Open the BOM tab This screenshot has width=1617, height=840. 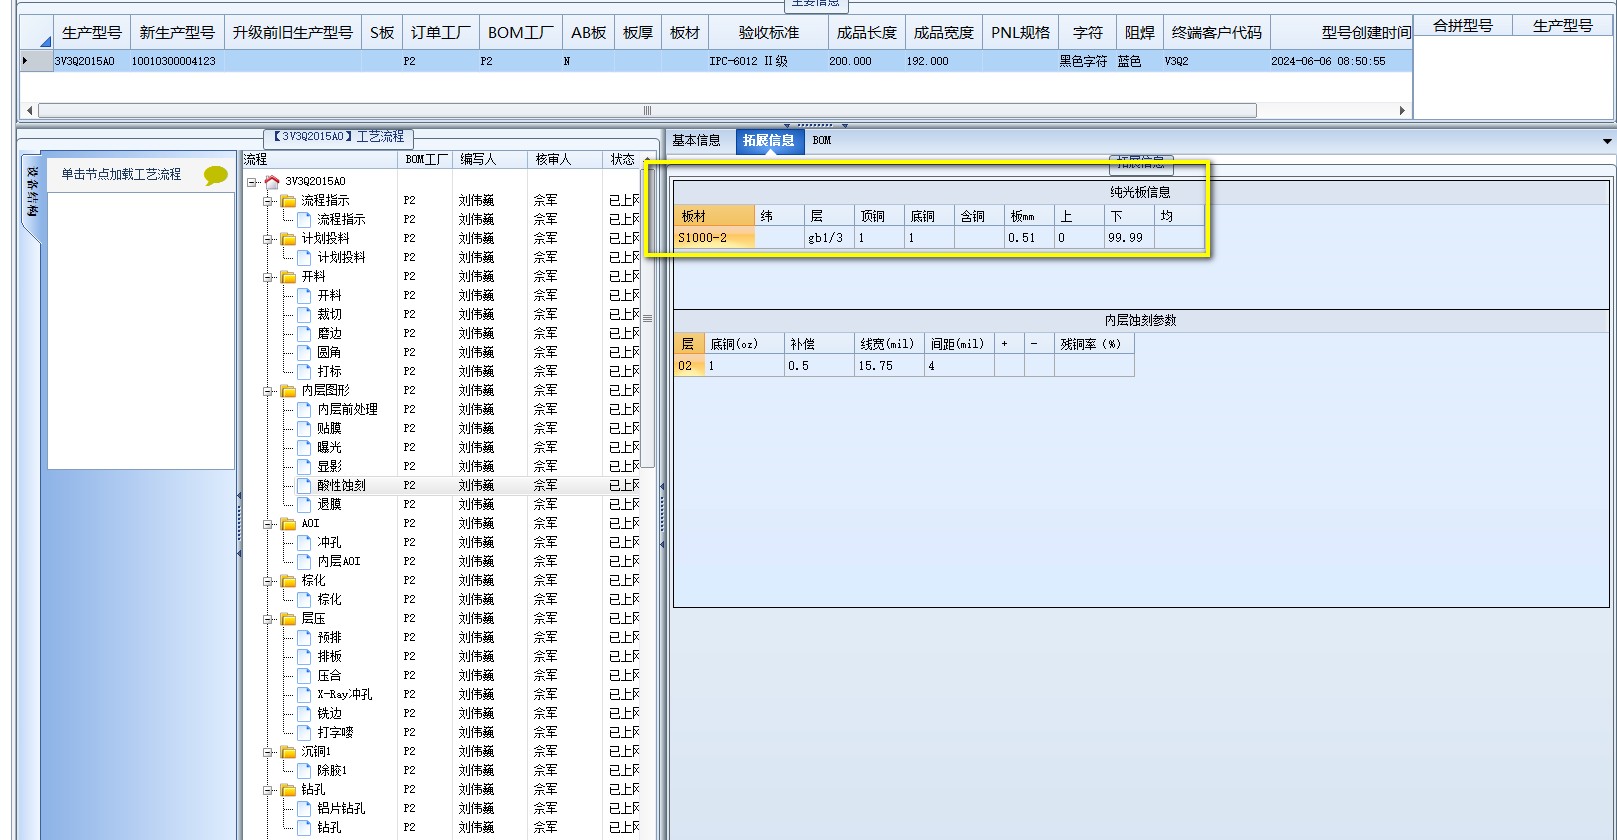[x=822, y=140]
